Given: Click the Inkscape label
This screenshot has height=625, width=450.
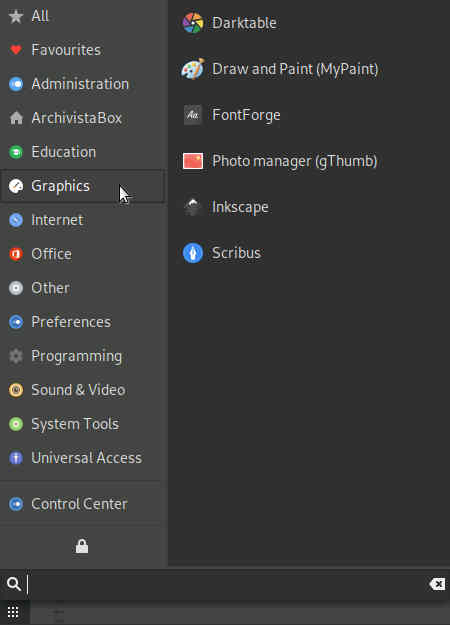Looking at the screenshot, I should click(240, 207).
